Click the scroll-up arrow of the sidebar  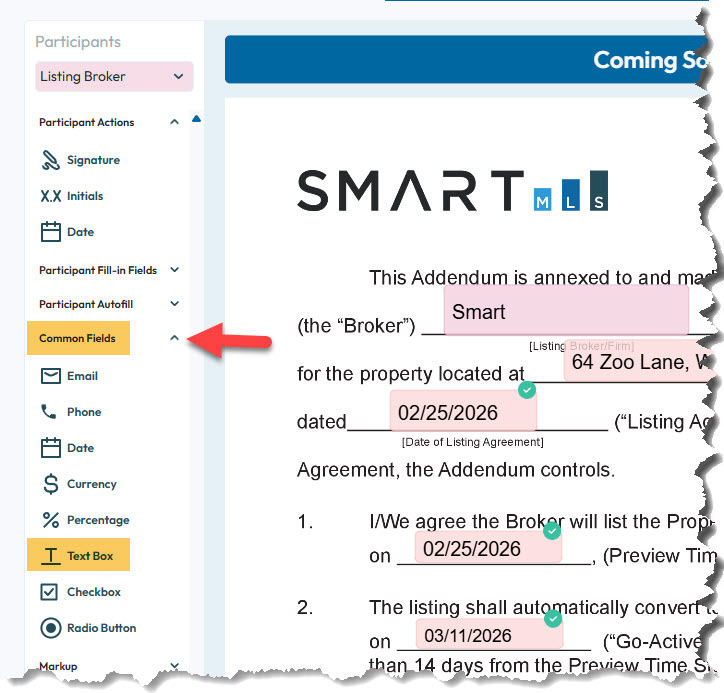click(x=196, y=119)
